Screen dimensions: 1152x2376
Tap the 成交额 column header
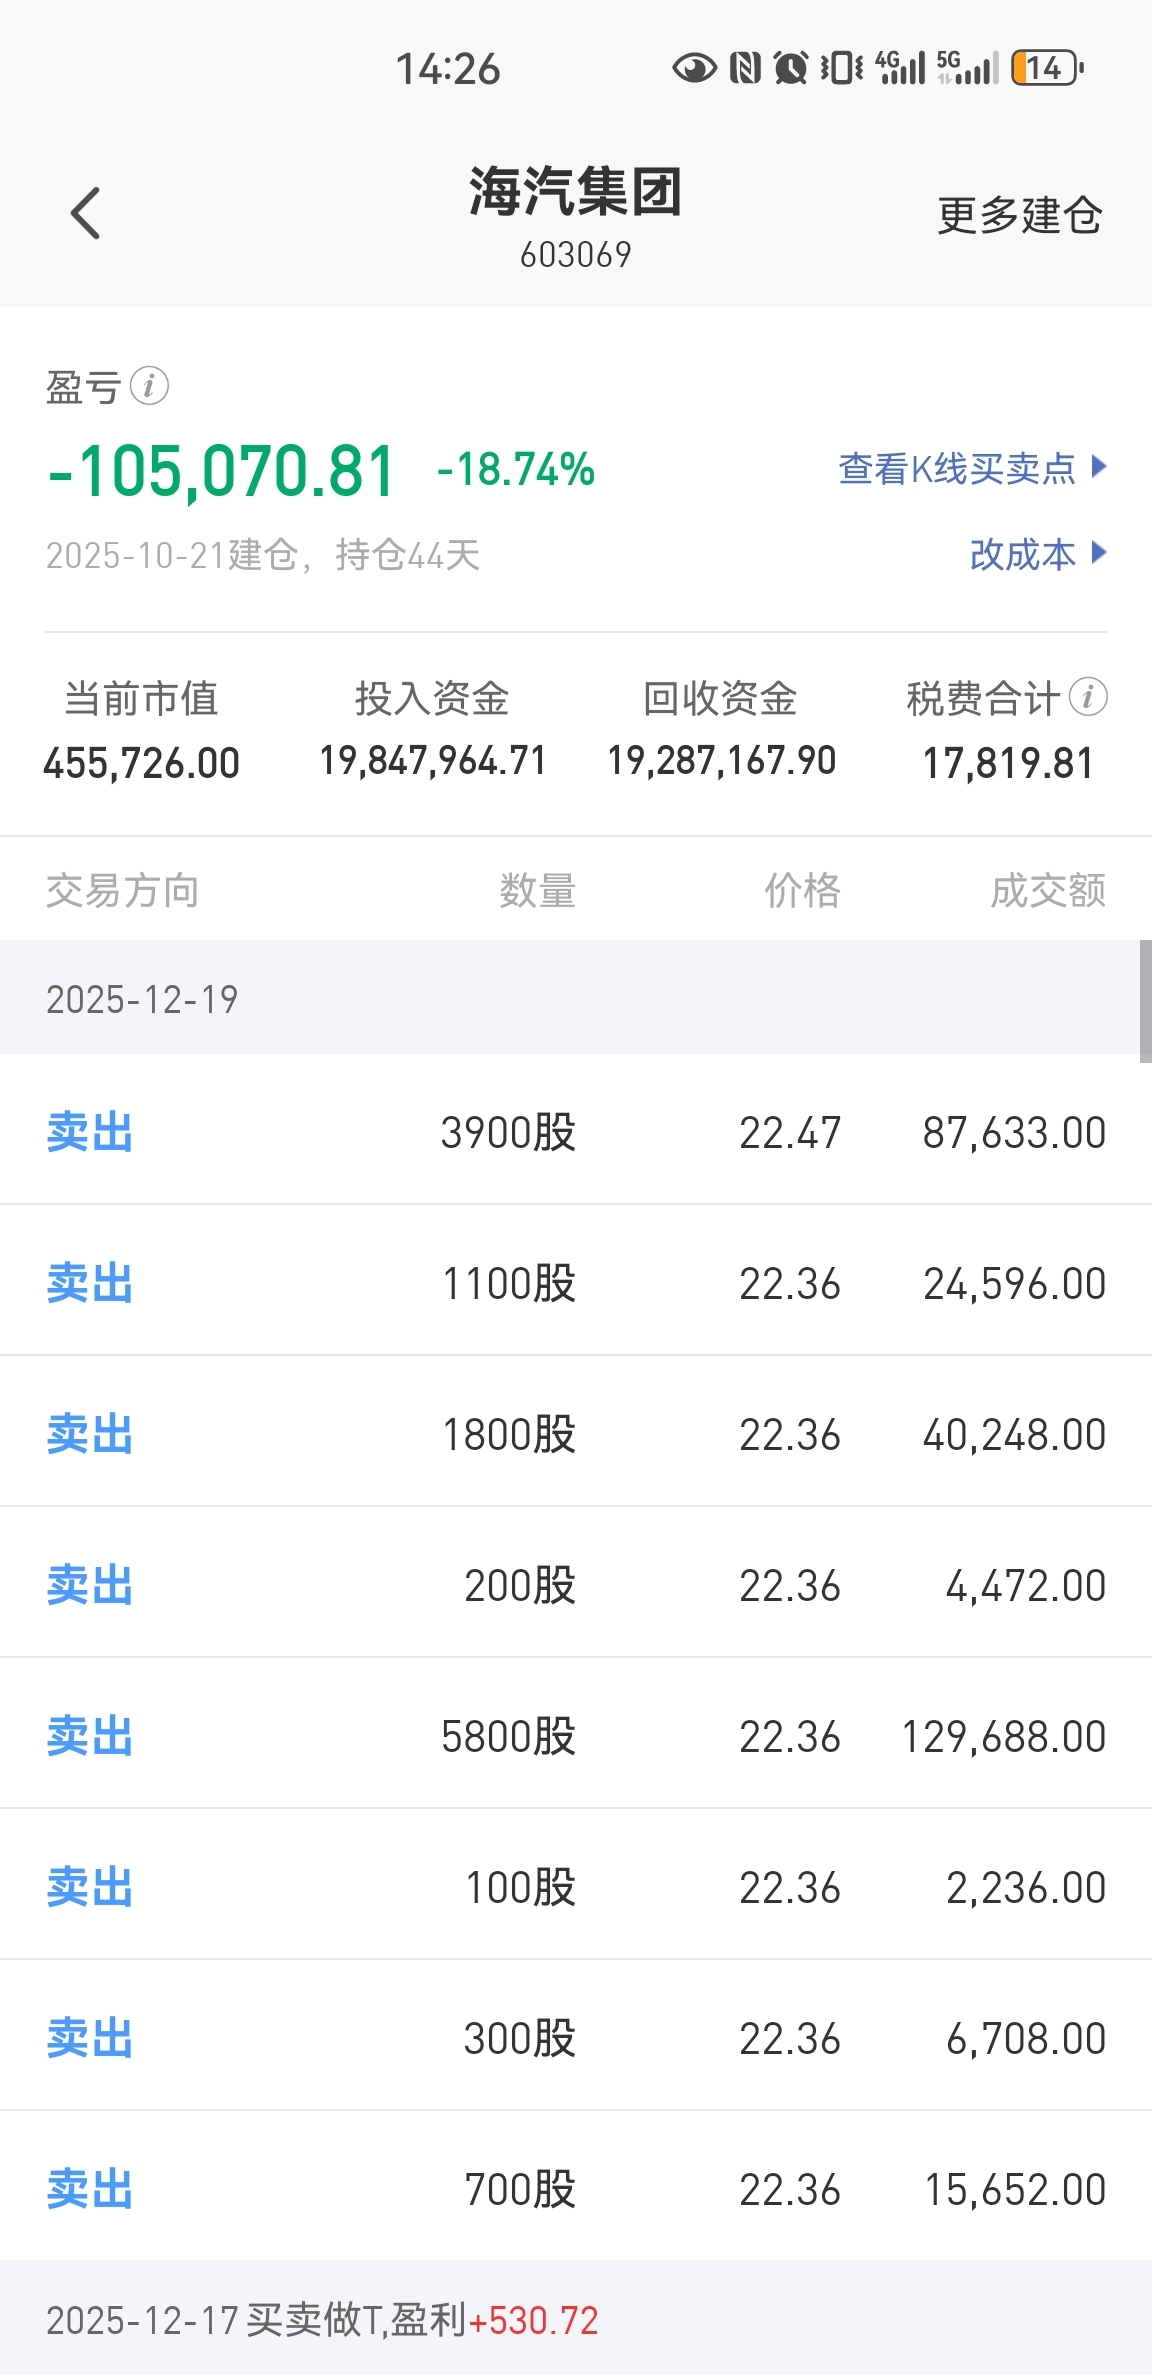(1047, 890)
